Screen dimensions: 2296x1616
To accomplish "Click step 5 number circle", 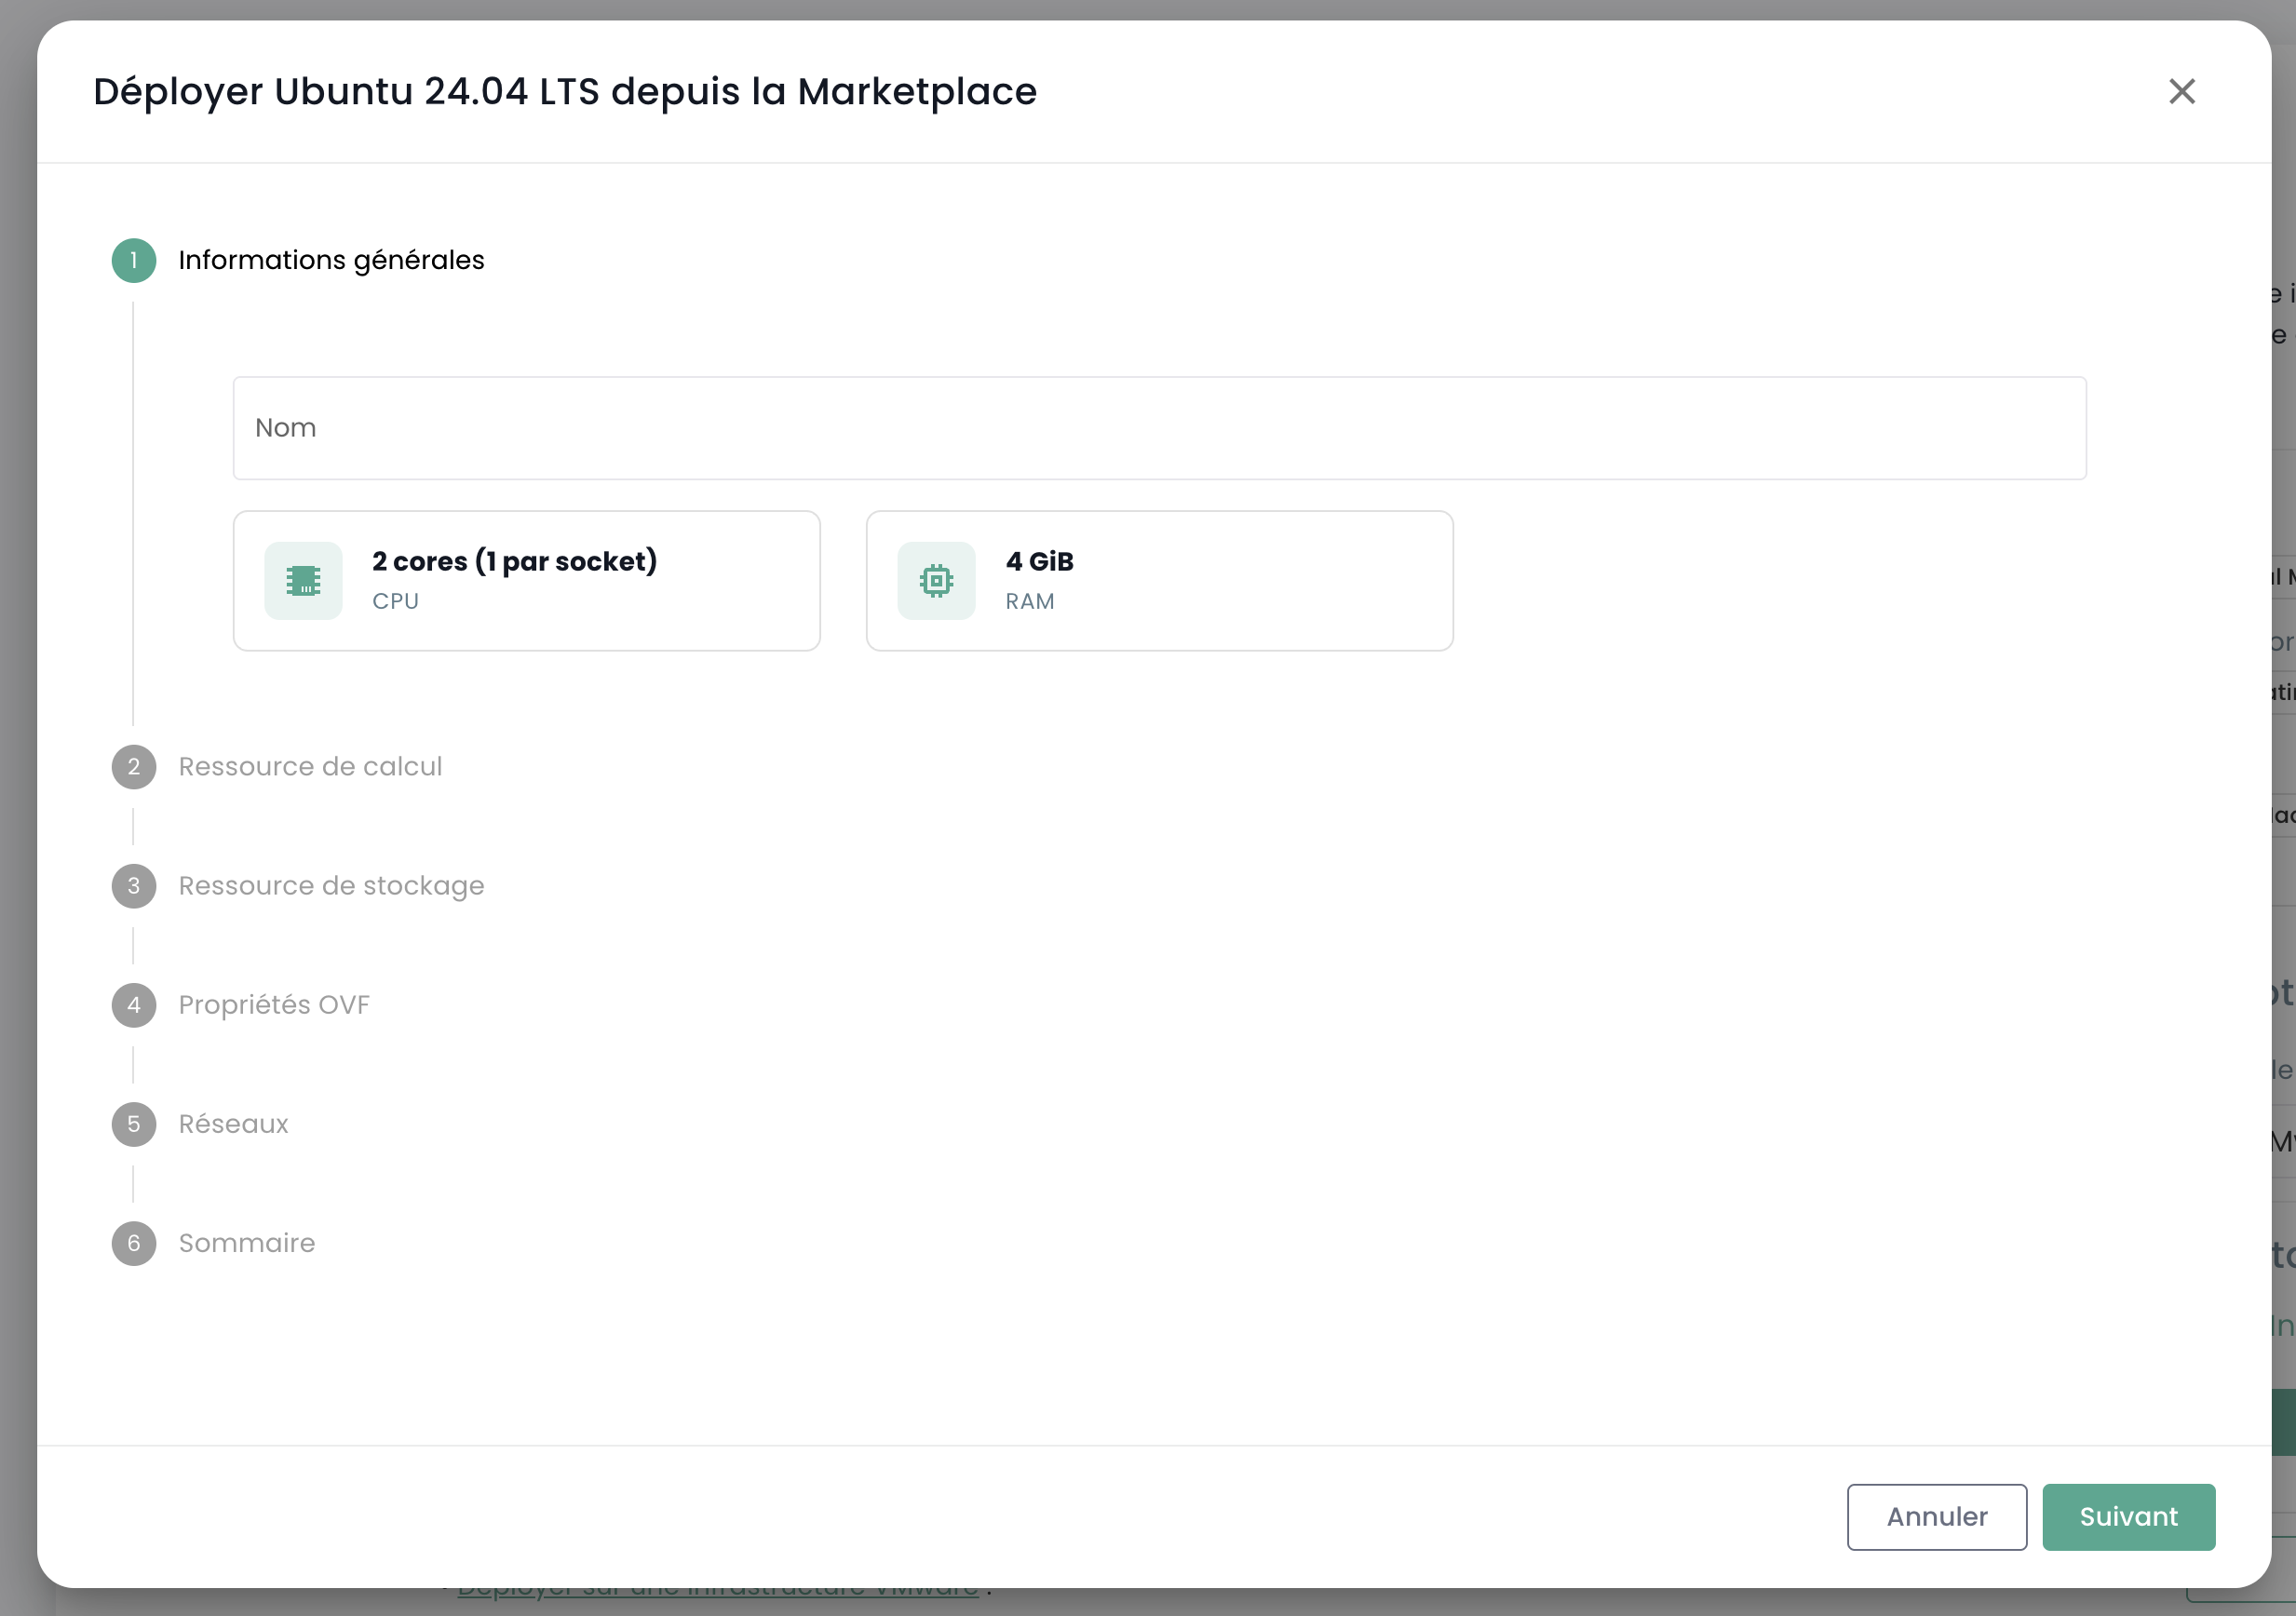I will [x=134, y=1124].
